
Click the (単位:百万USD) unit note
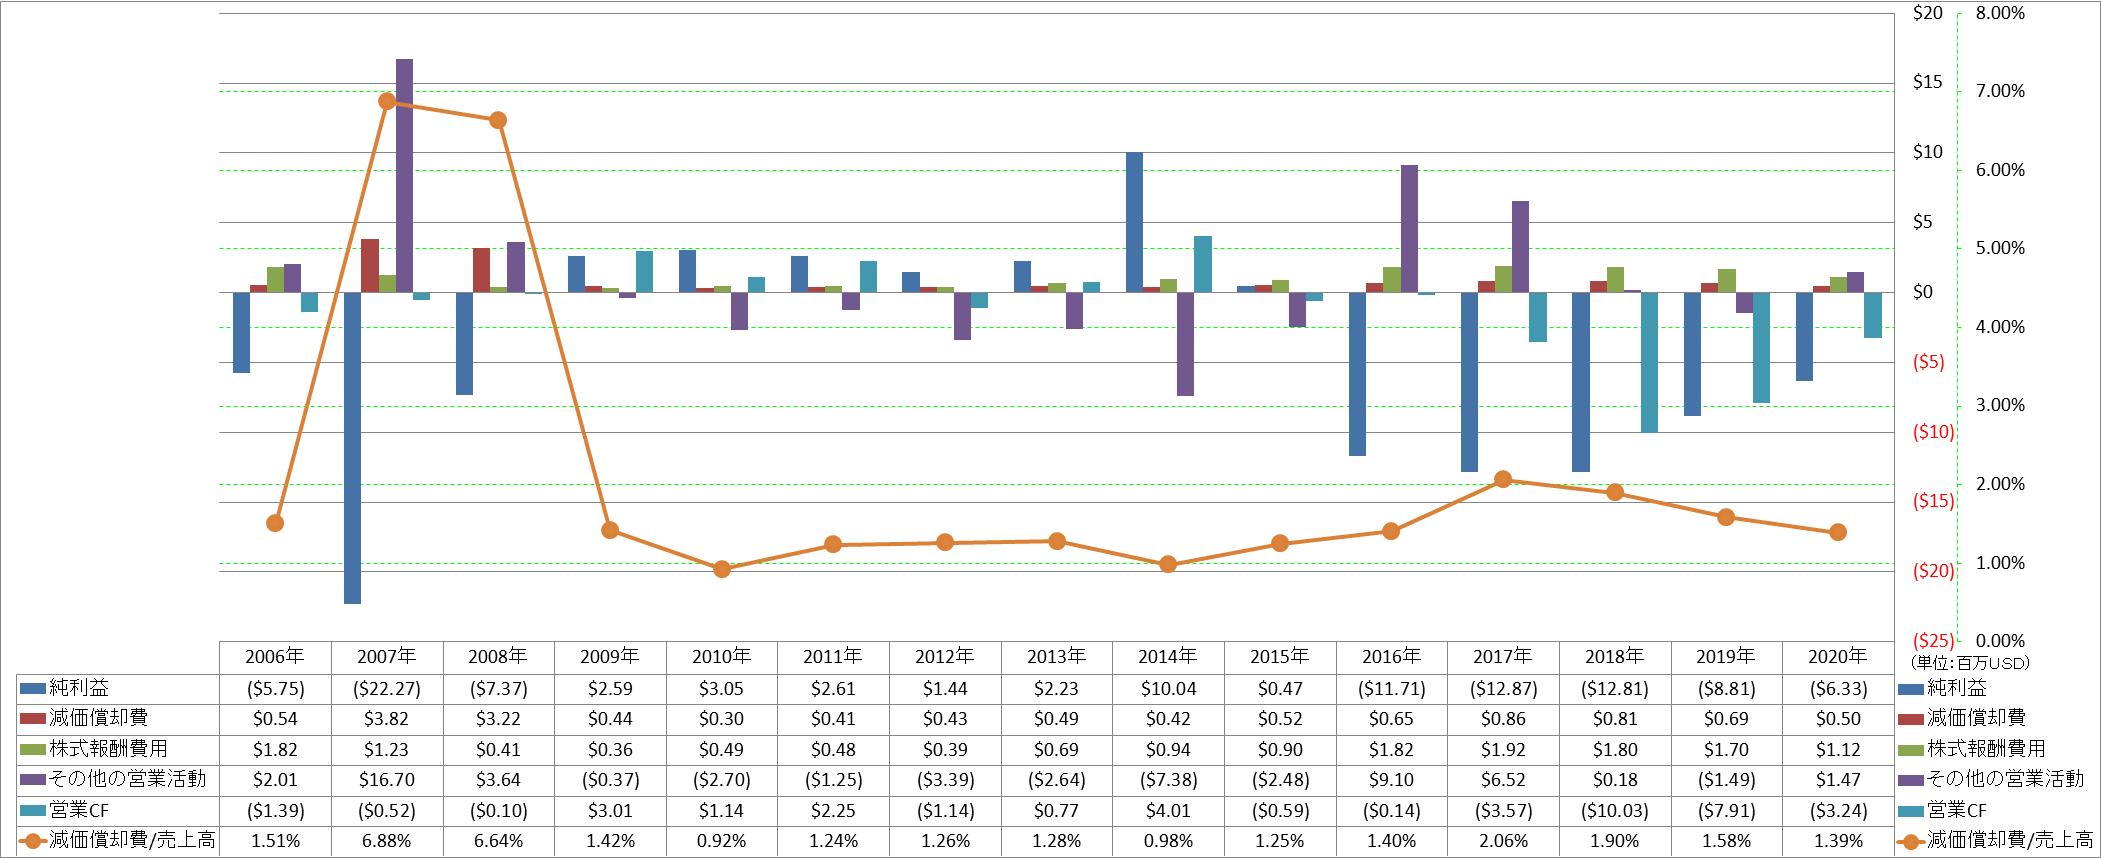click(x=1969, y=662)
